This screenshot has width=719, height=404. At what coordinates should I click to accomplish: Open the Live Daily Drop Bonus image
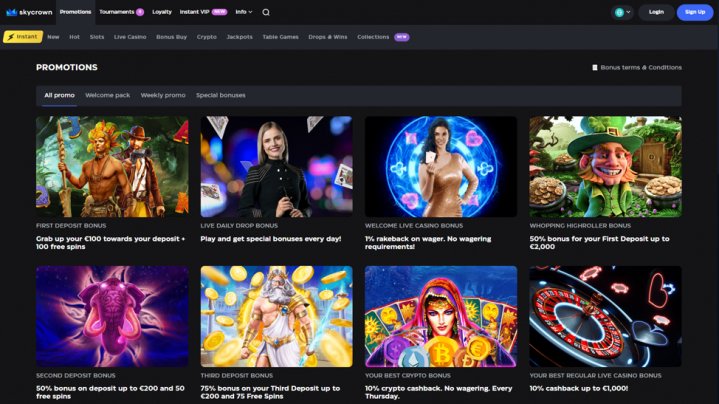[x=276, y=166]
